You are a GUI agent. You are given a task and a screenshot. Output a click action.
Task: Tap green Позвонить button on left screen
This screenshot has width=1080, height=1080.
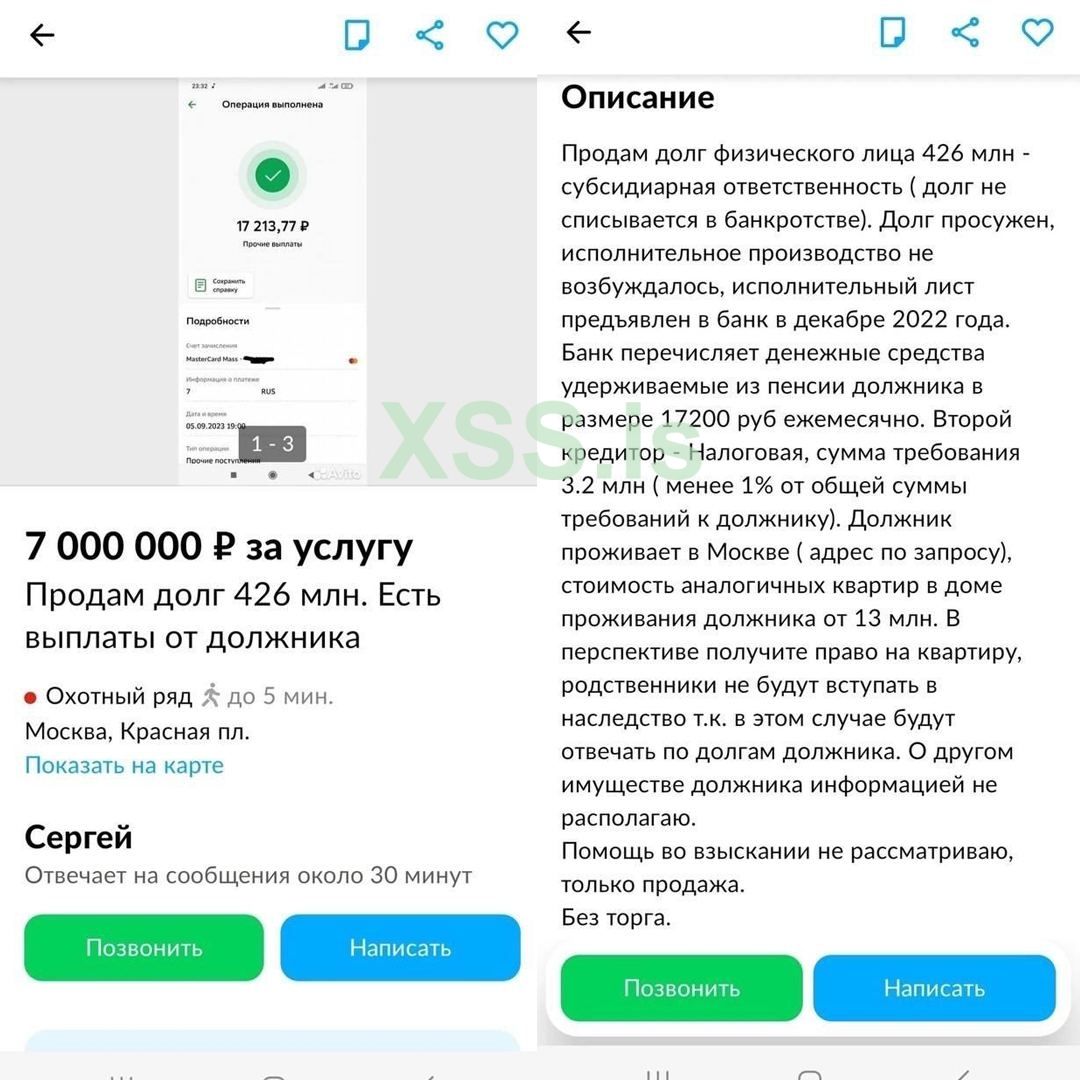pos(144,948)
